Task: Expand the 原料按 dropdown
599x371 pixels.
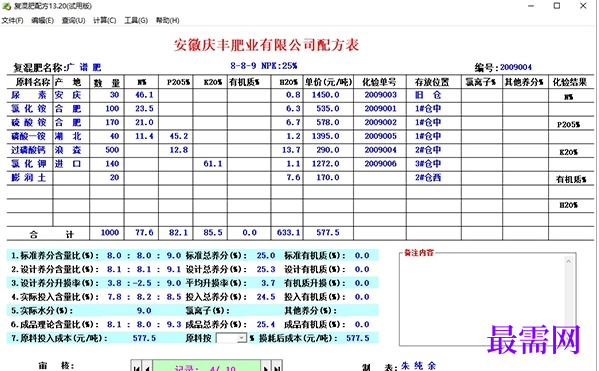Action: coord(241,338)
